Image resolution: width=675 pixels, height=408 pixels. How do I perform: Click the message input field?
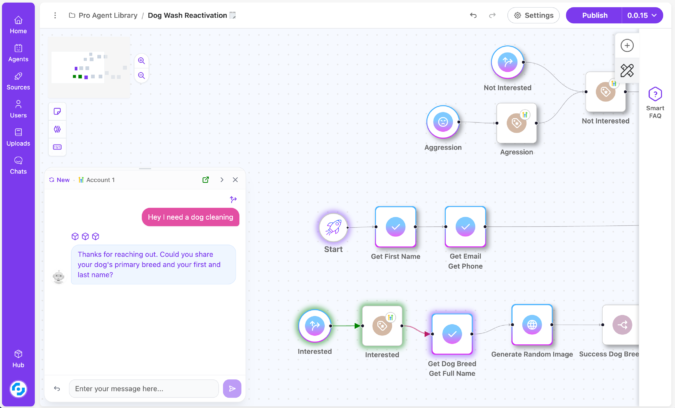(144, 388)
